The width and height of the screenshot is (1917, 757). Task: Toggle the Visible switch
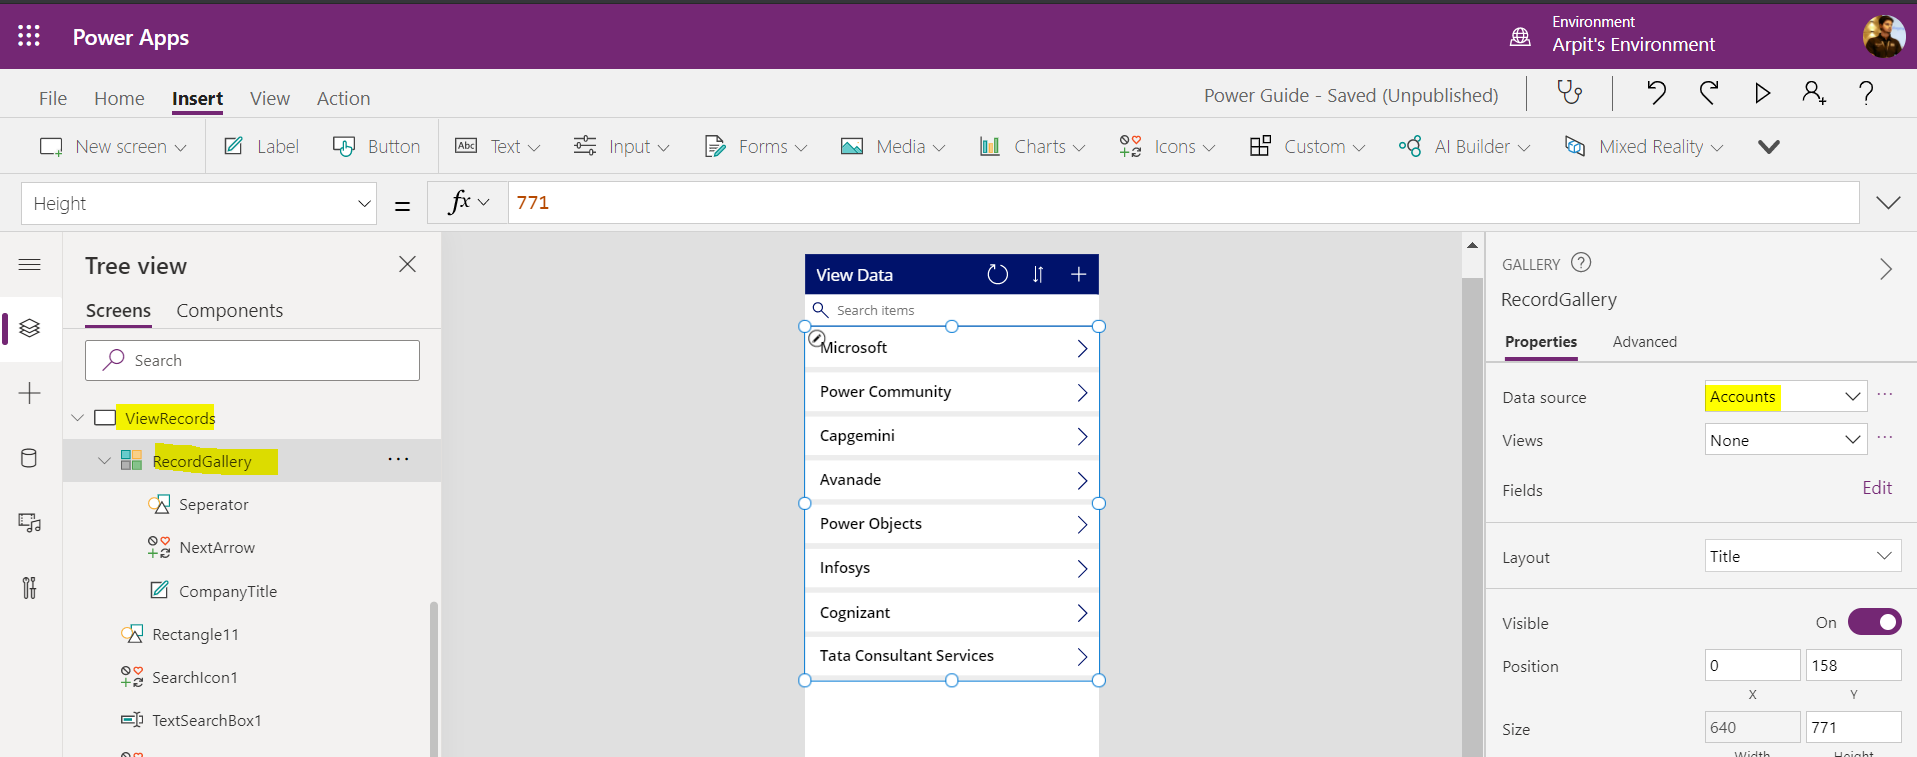pyautogui.click(x=1874, y=622)
